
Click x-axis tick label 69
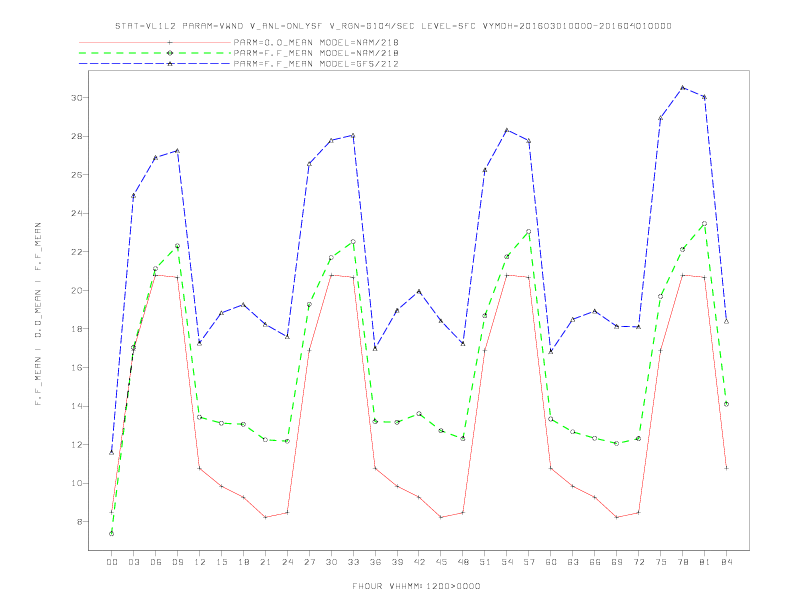[x=617, y=562]
